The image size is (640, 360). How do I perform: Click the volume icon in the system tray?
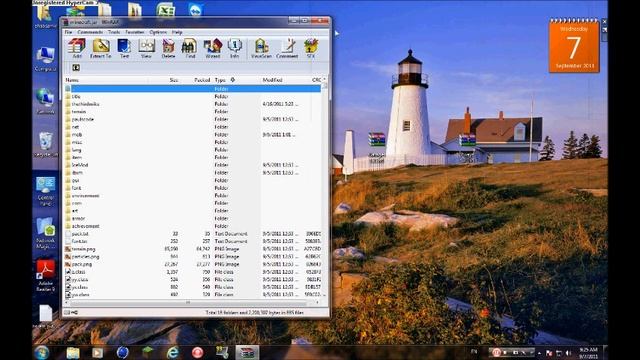point(568,353)
